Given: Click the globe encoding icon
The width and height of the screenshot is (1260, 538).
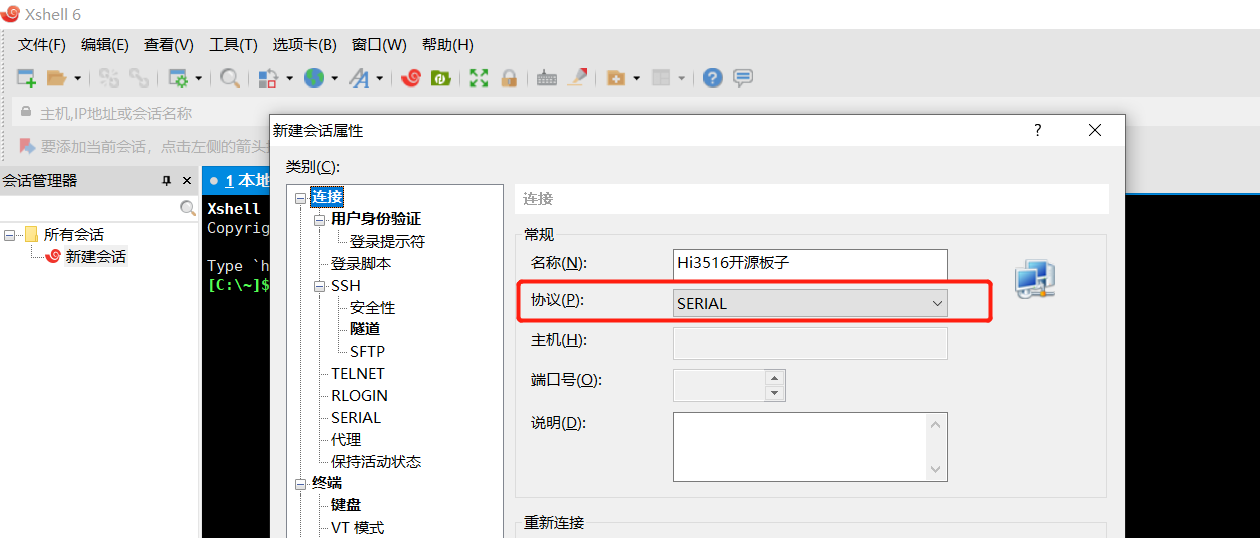Looking at the screenshot, I should tap(314, 78).
